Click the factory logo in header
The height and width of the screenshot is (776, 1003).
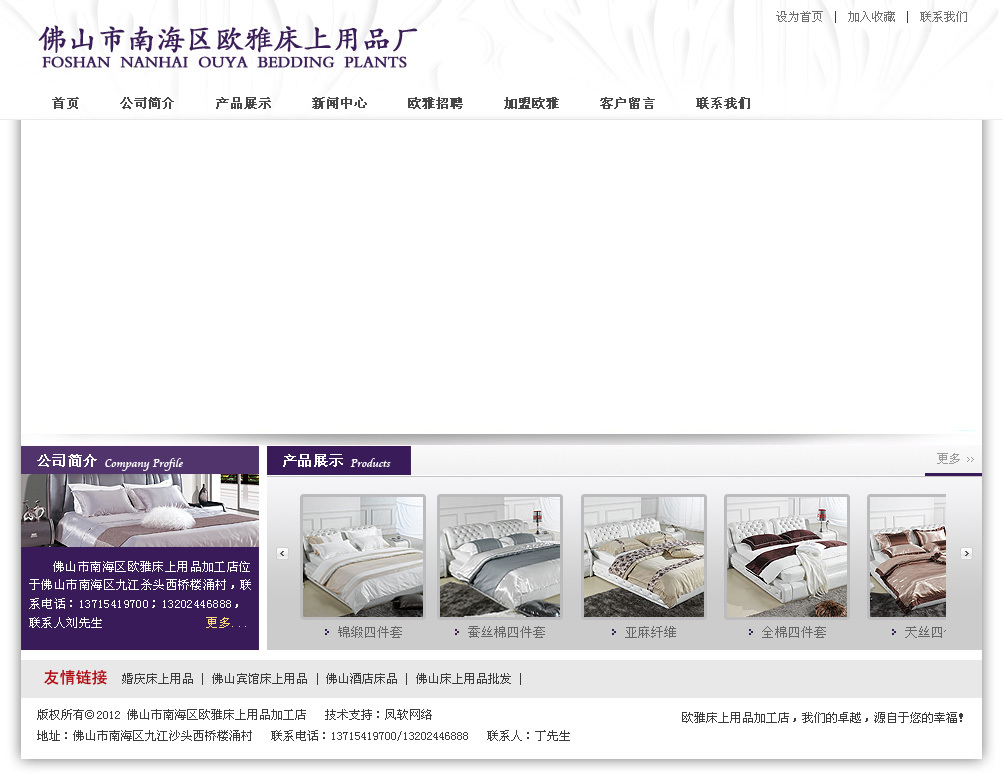click(x=228, y=47)
